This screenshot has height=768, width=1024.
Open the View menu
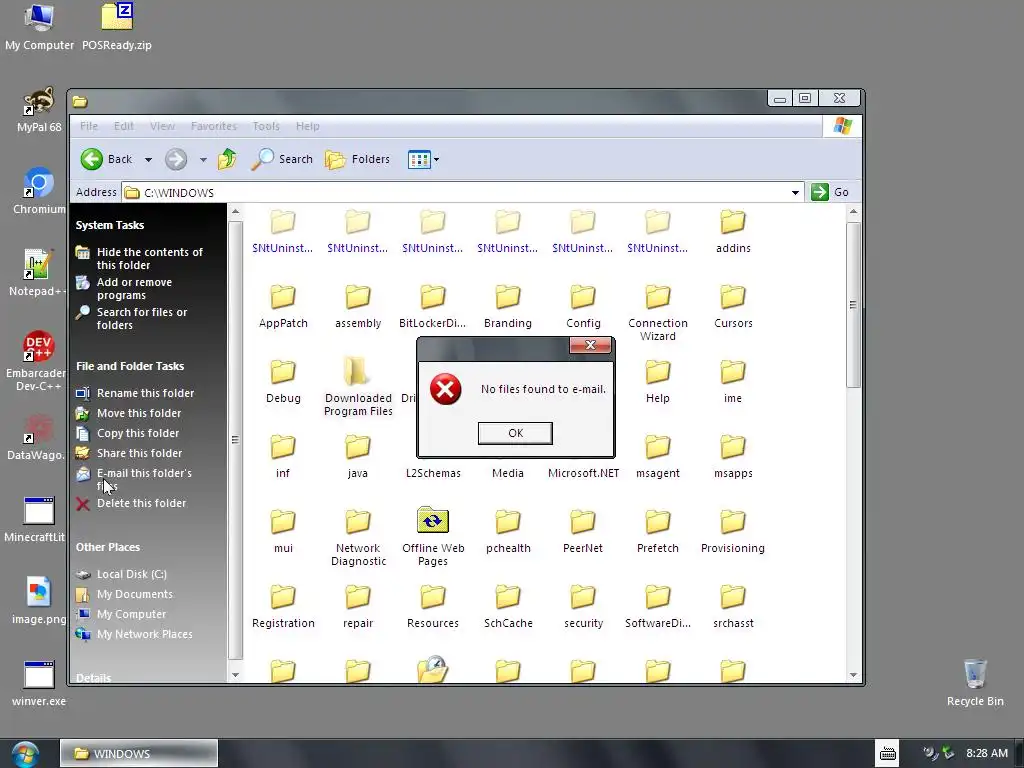162,126
